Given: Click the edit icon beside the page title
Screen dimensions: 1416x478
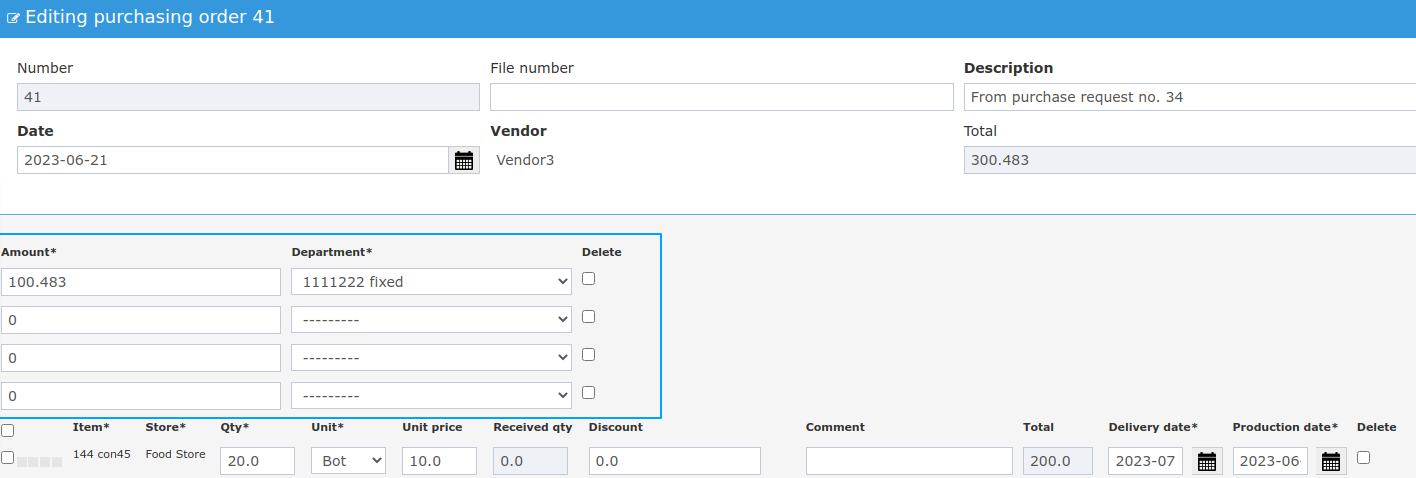Looking at the screenshot, I should click(x=14, y=18).
